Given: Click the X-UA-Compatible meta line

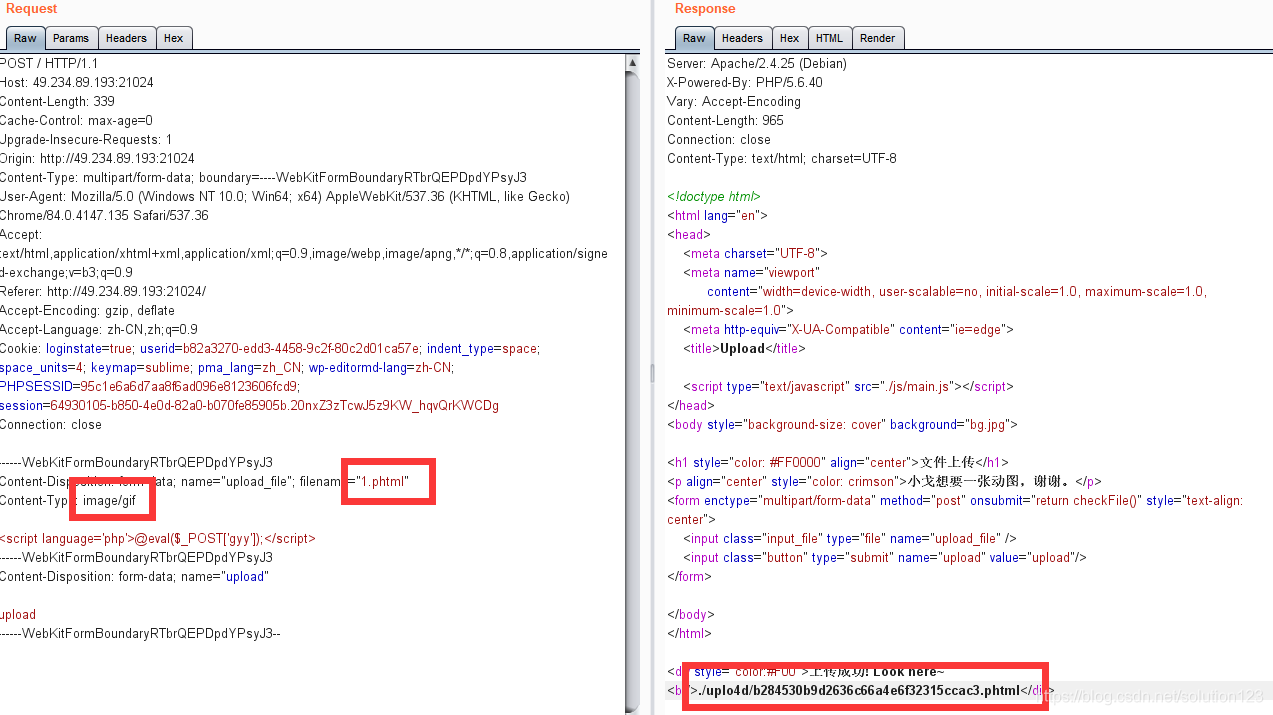Looking at the screenshot, I should [x=849, y=329].
